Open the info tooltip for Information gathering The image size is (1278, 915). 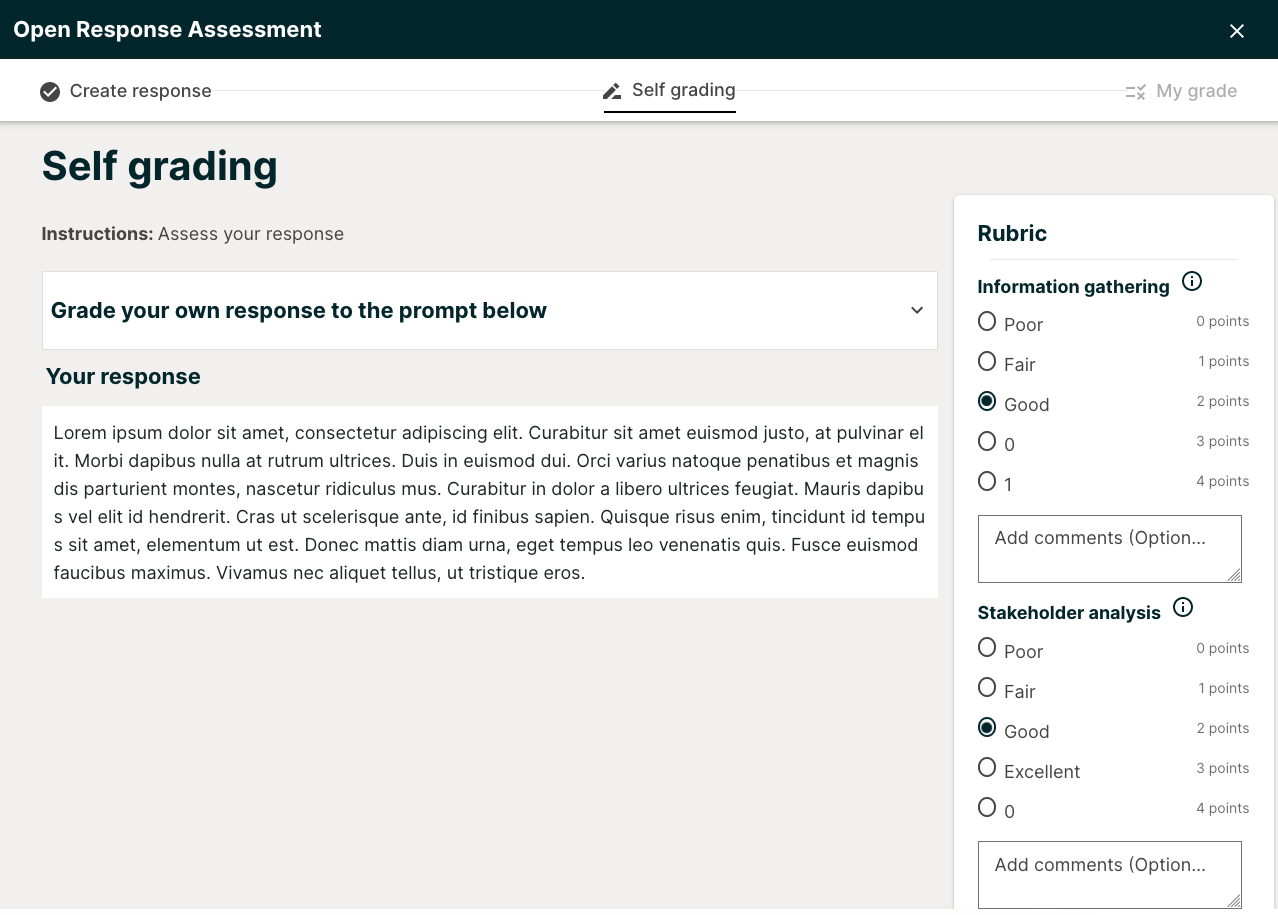point(1191,281)
